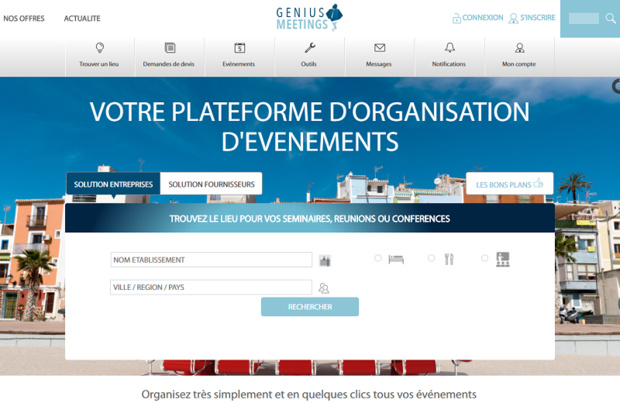Viewport: 620px width, 403px height.
Task: Open Les Bons Plans button
Action: point(509,184)
